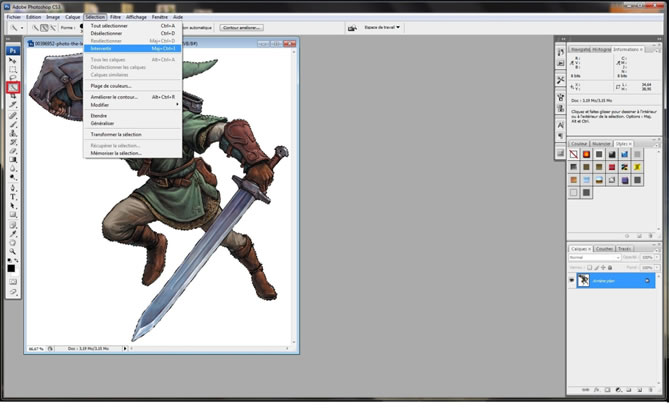Select the Quick Selection tool
669x418 pixels.
(13, 87)
